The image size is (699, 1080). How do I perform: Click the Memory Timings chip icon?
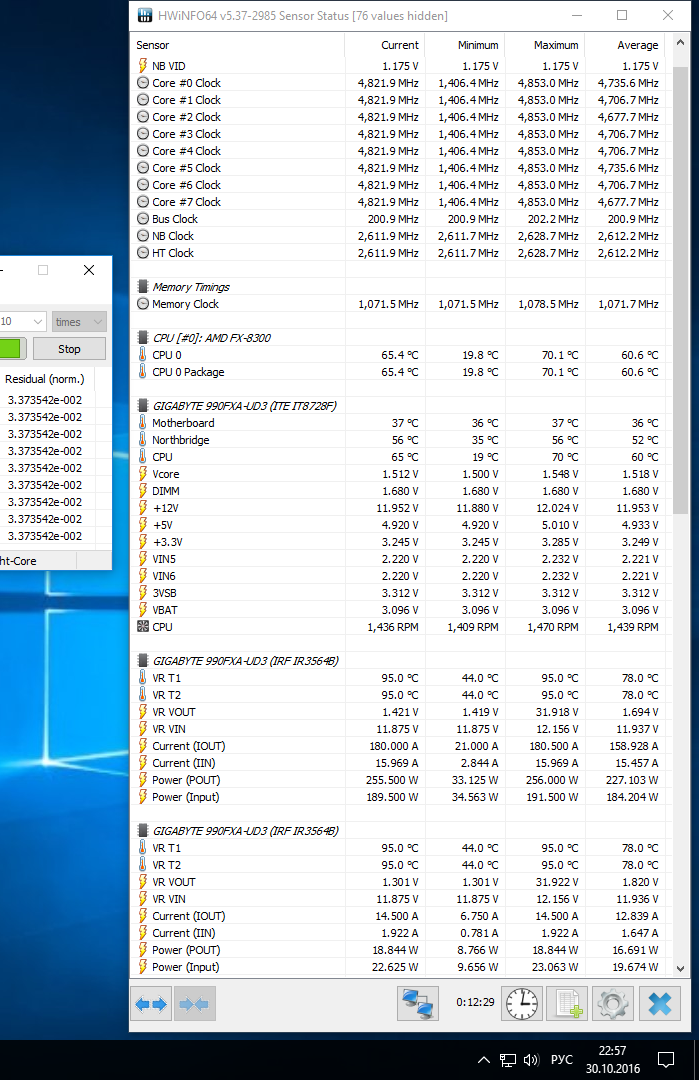pos(143,287)
